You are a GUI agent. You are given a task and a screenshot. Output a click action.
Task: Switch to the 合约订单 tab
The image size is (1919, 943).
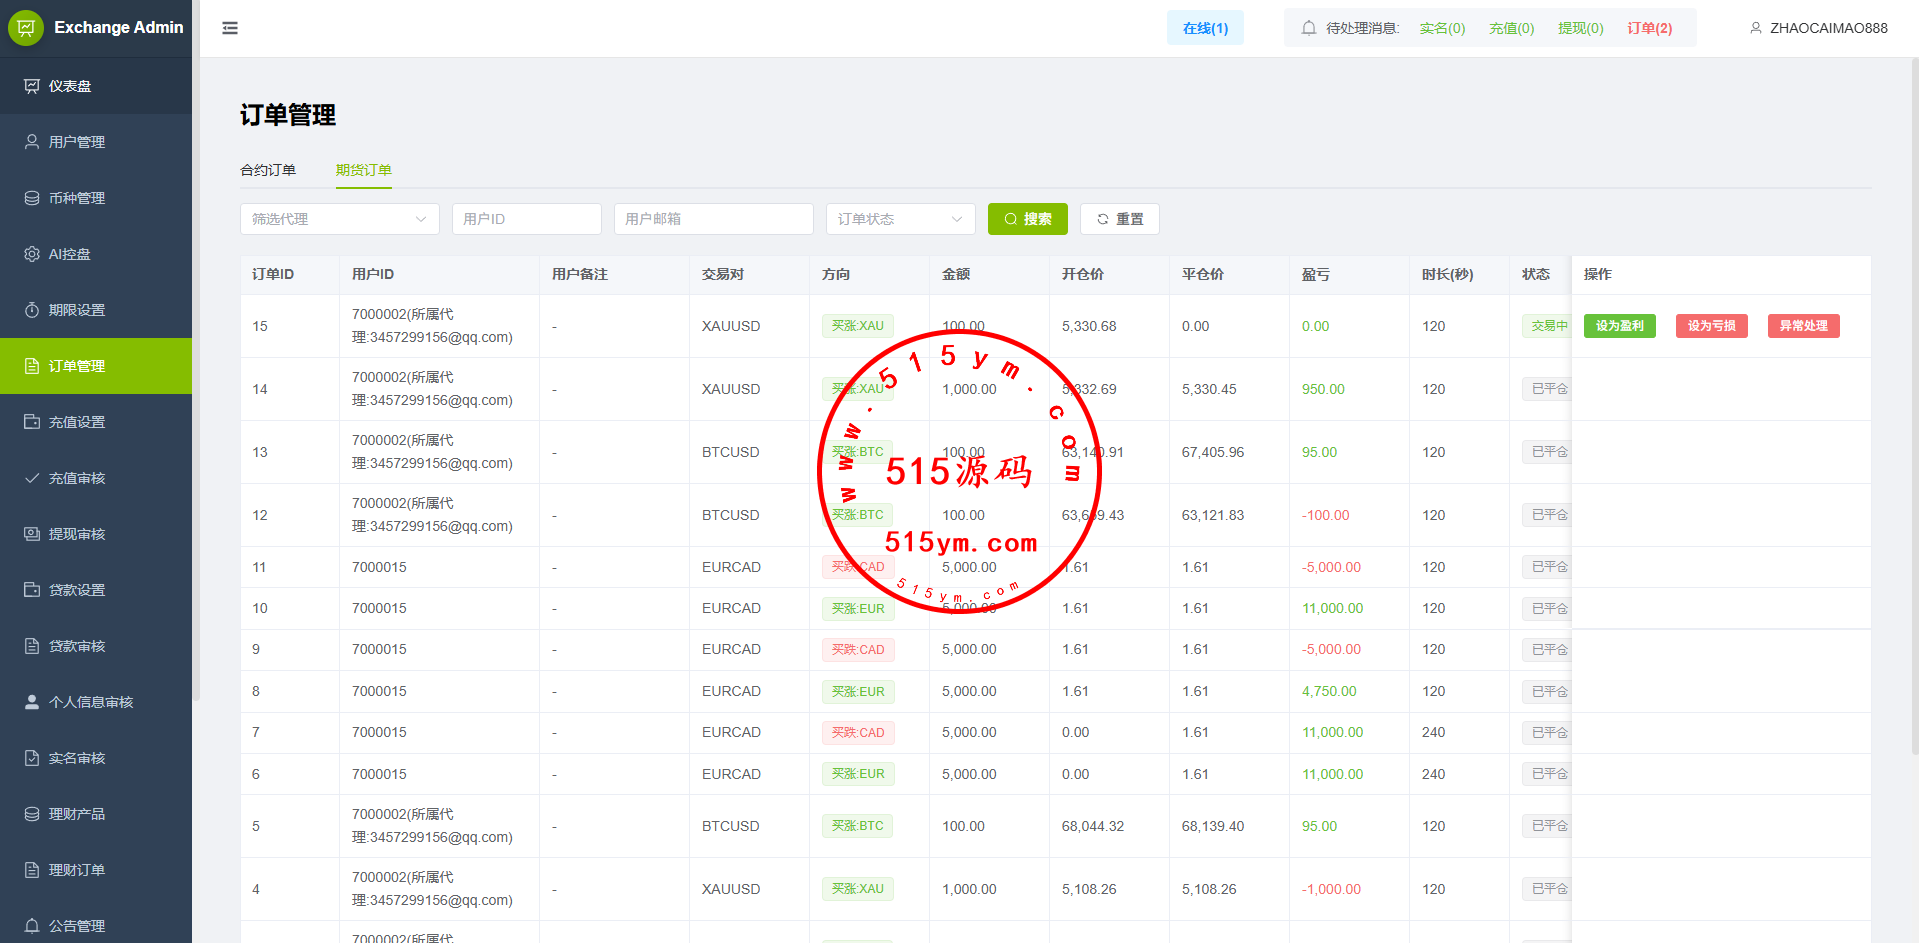268,170
